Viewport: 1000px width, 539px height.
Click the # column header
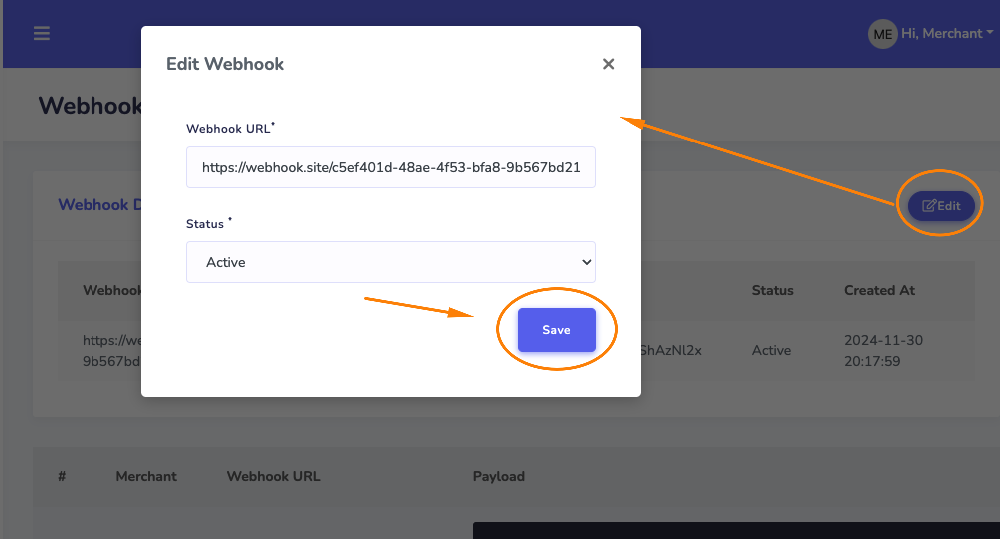62,476
